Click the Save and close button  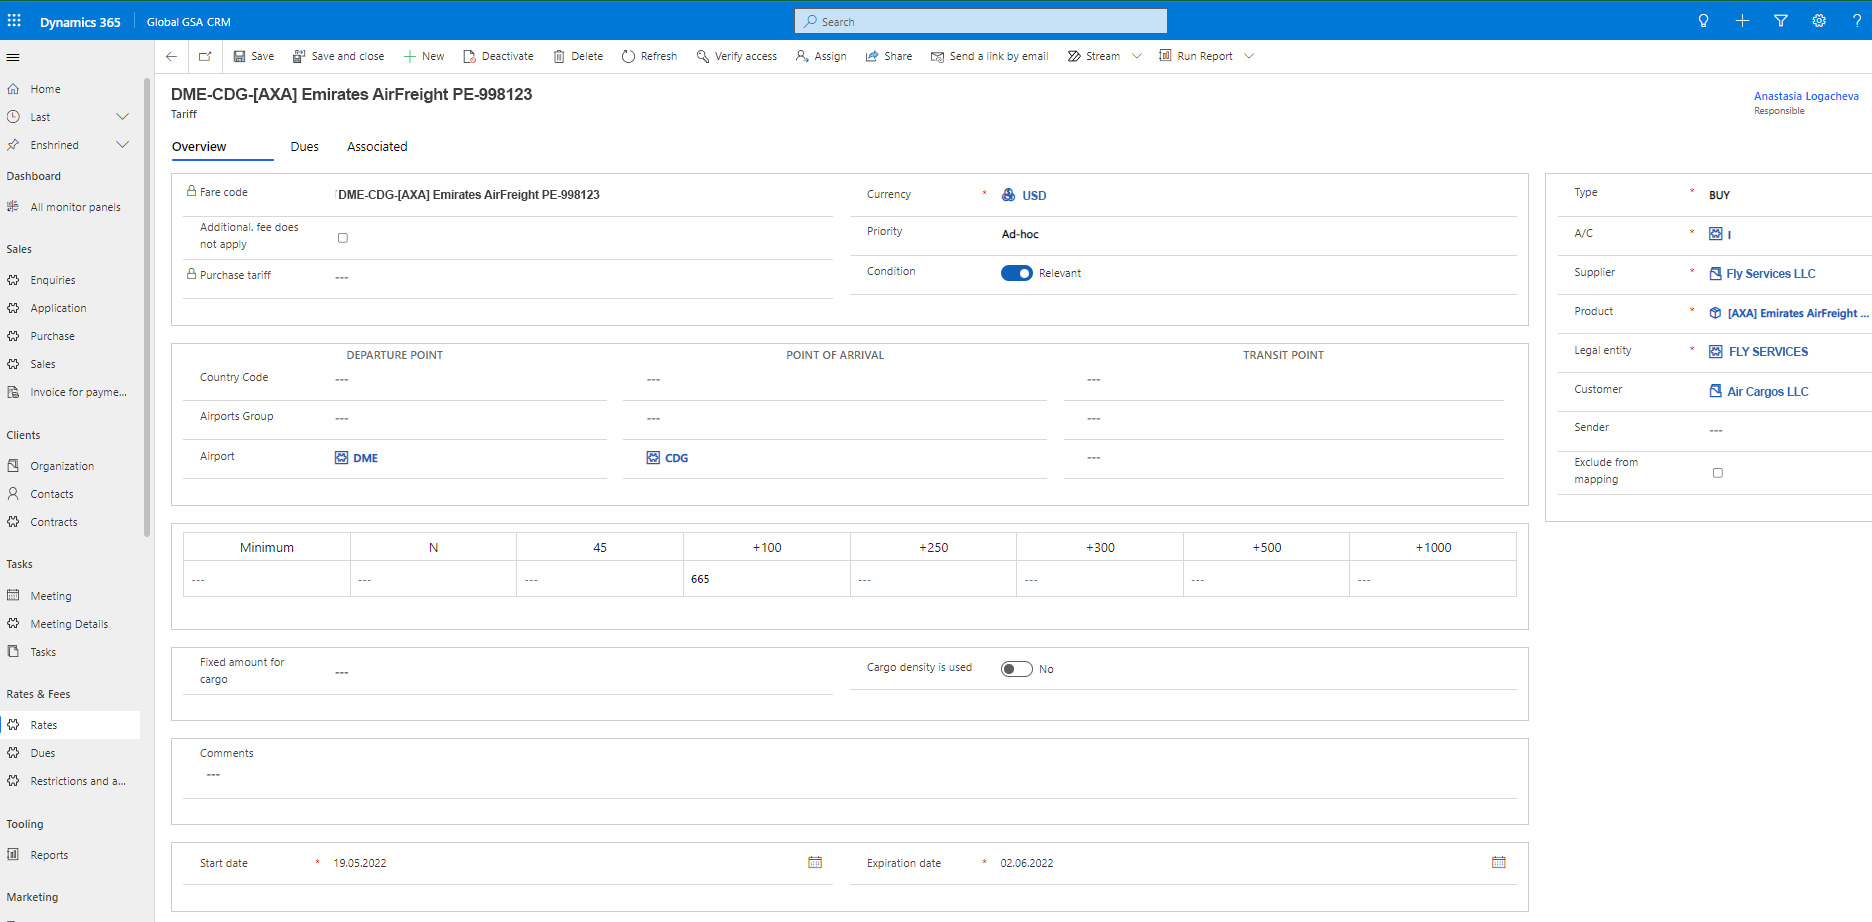[x=338, y=57]
